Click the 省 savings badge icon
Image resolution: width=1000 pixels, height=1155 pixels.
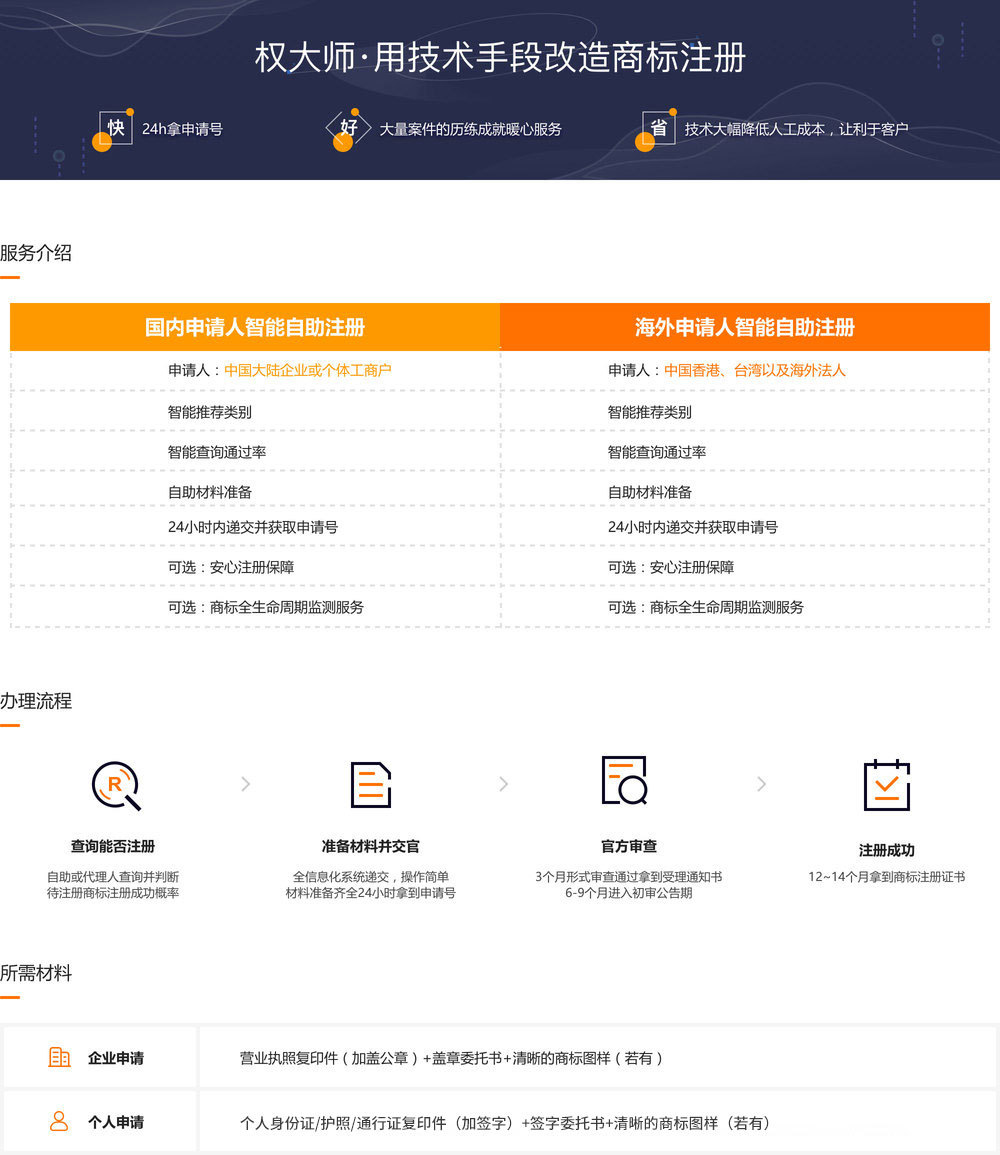655,130
